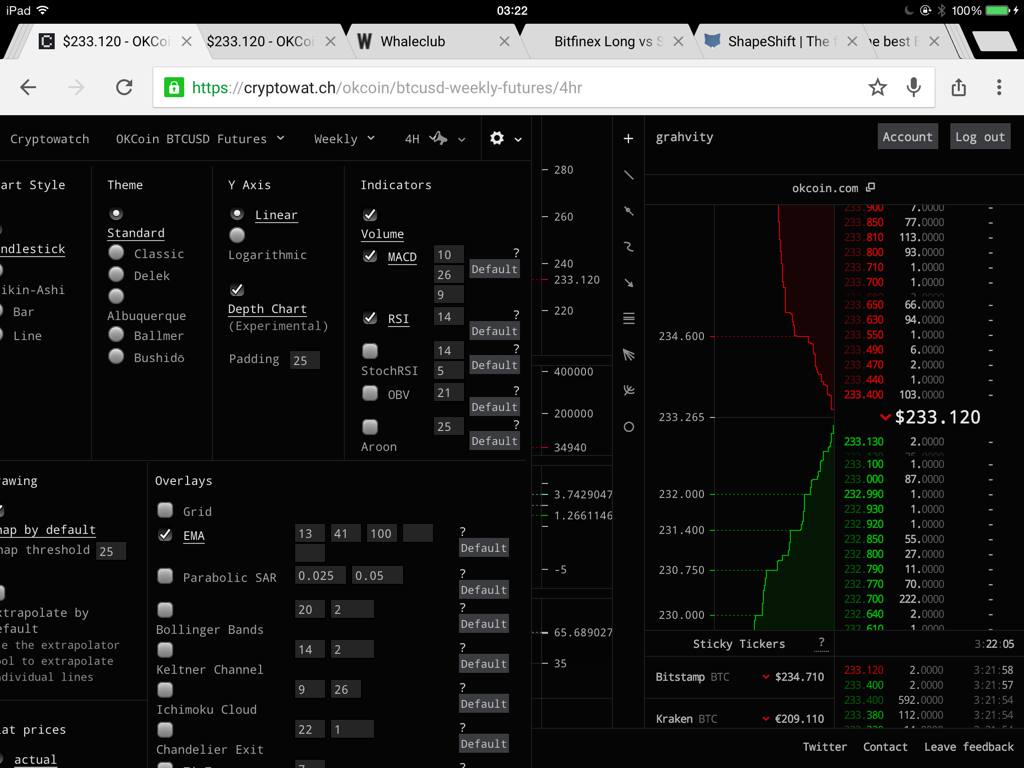Select the Bitstamp BTC sticky ticker
The image size is (1024, 768).
click(740, 677)
